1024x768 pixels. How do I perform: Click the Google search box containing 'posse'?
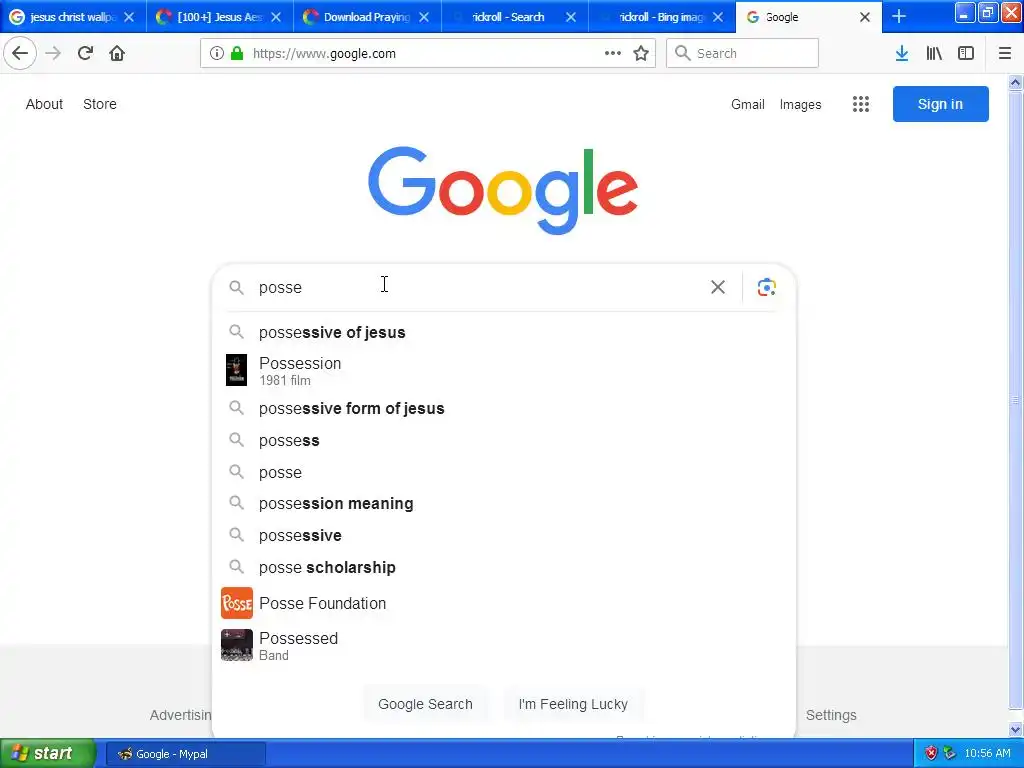(480, 287)
